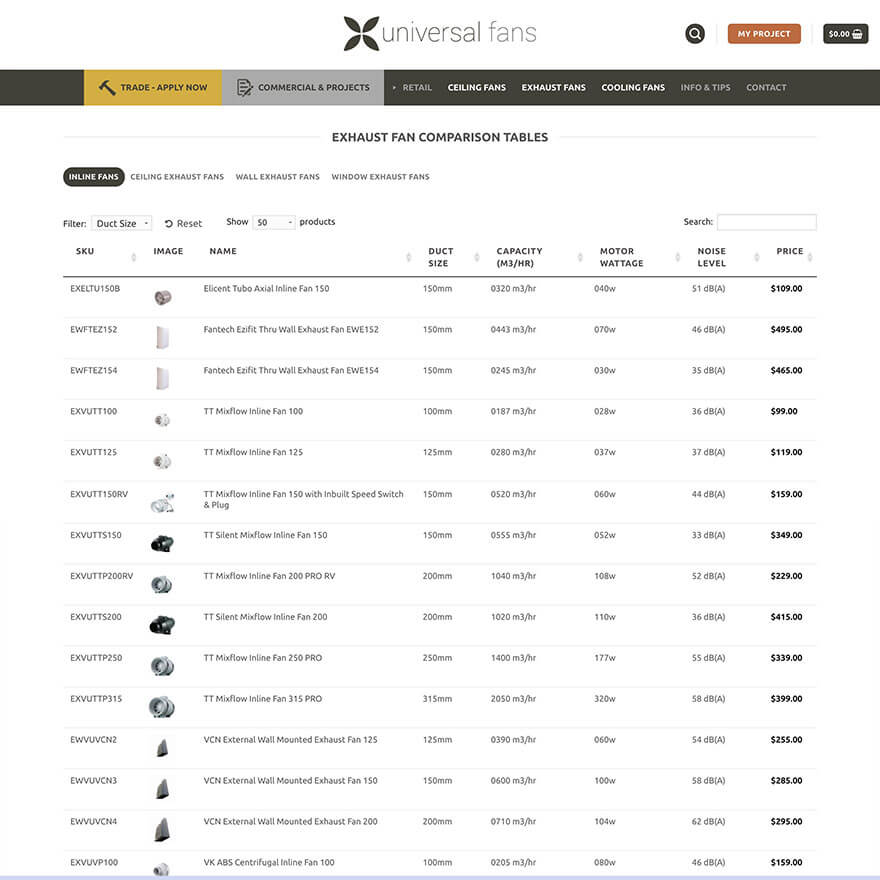Select the Inline Fans filter pill
The width and height of the screenshot is (880, 880).
pyautogui.click(x=93, y=176)
